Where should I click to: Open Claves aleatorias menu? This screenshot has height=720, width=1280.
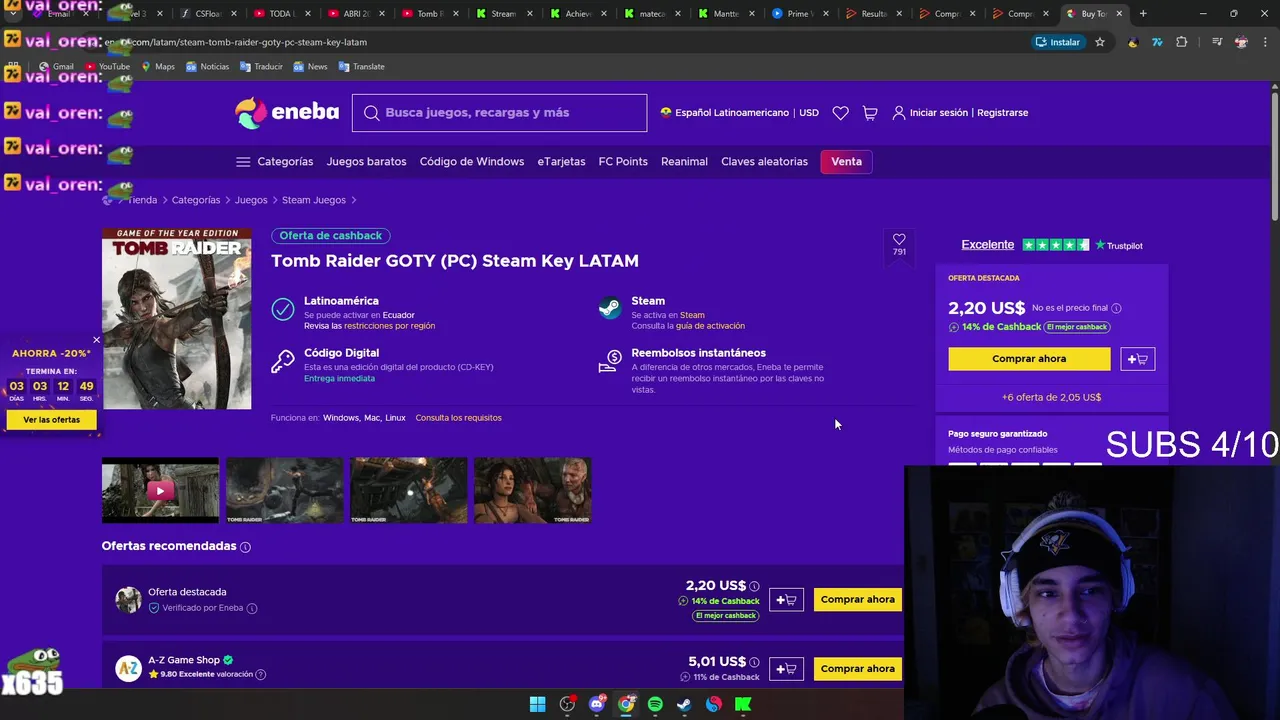(764, 162)
